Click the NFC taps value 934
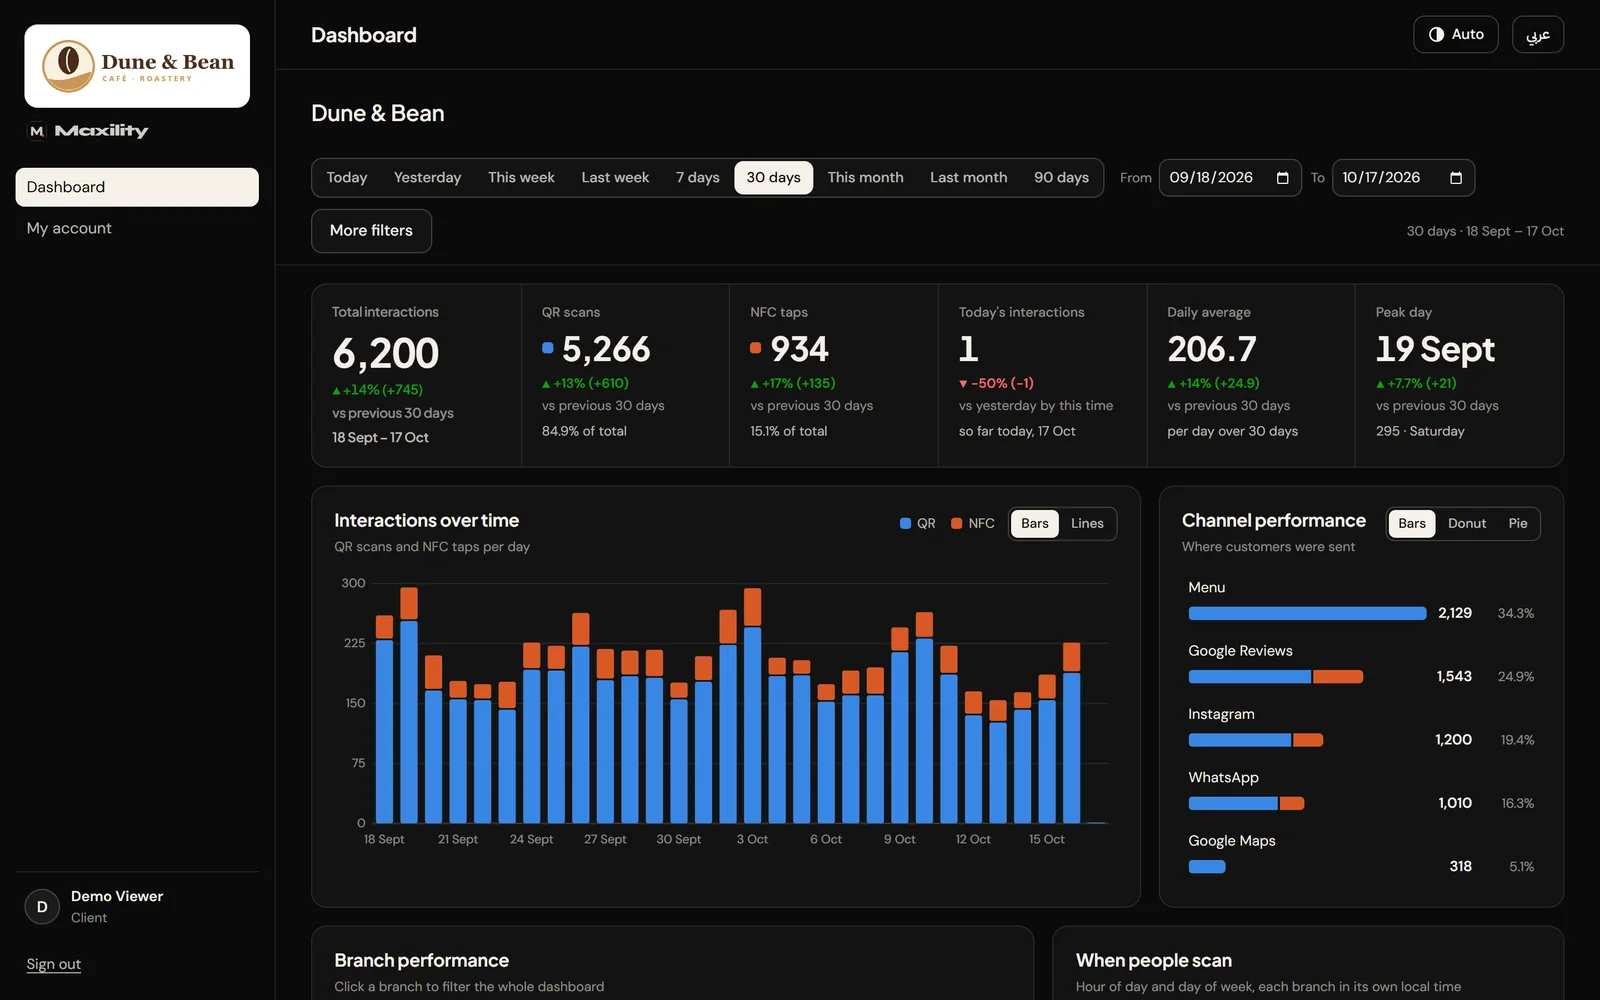Screen dimensions: 1600x1000 pyautogui.click(x=799, y=349)
